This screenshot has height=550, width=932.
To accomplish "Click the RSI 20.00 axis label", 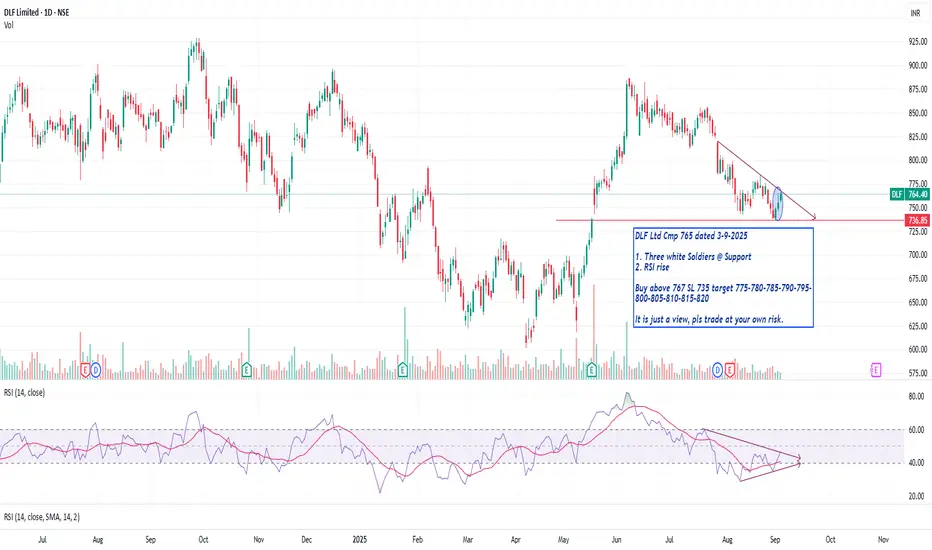I will click(x=917, y=496).
